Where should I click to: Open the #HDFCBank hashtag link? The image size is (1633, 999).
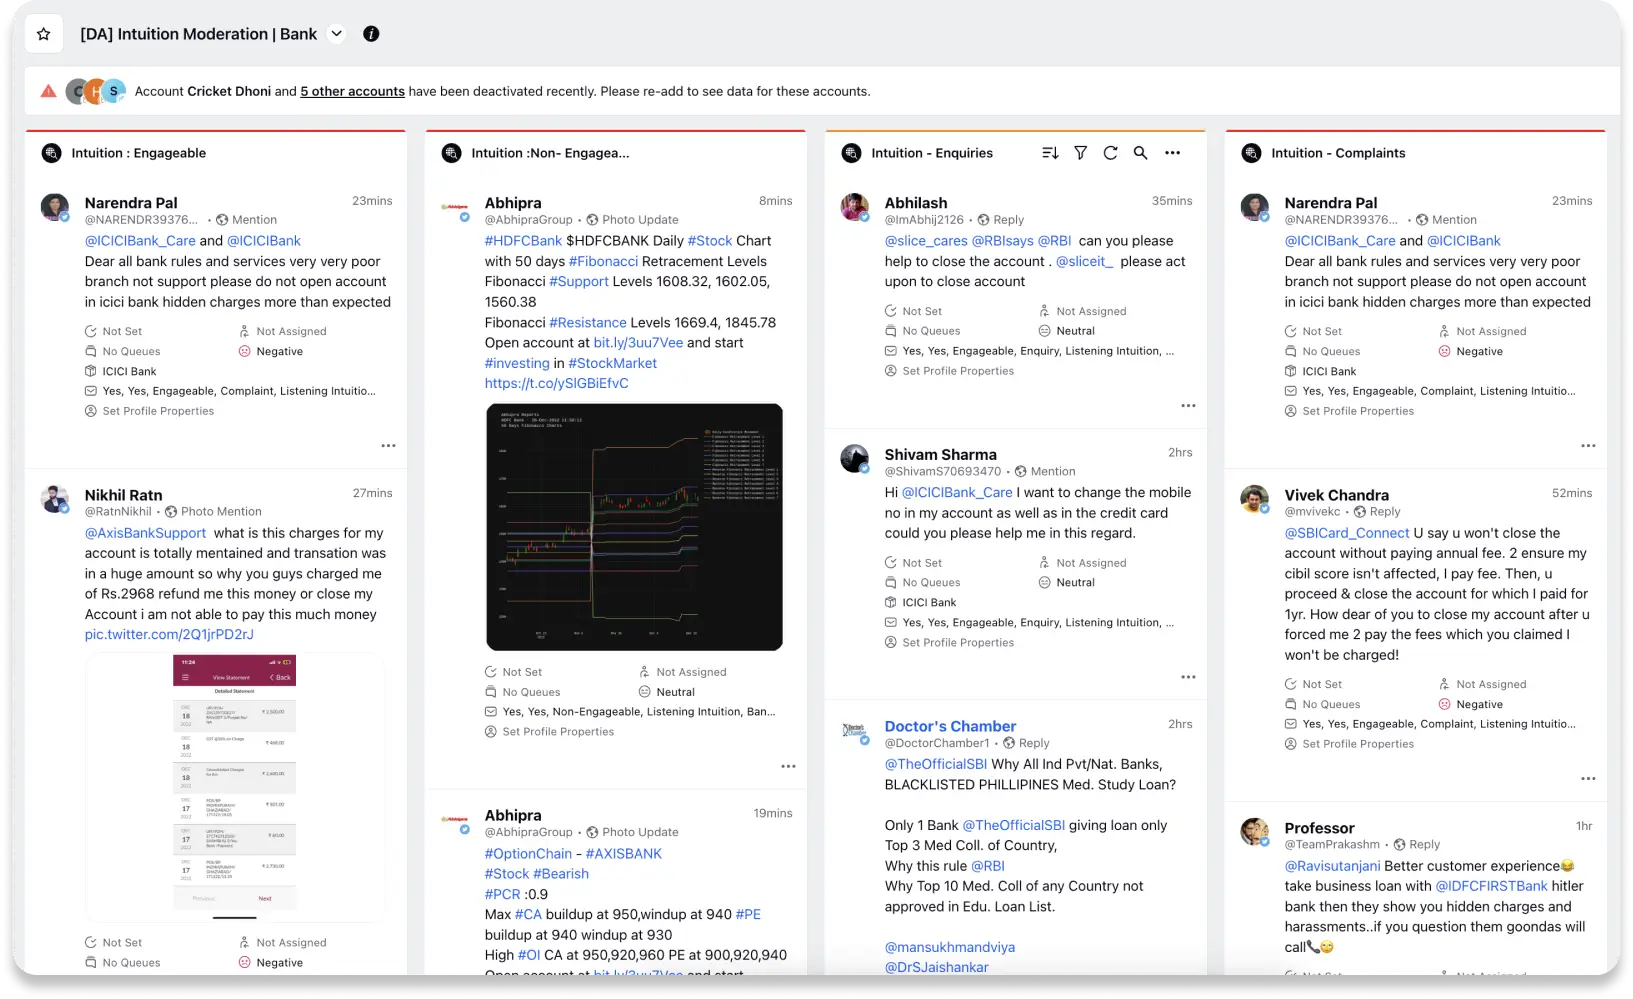523,241
